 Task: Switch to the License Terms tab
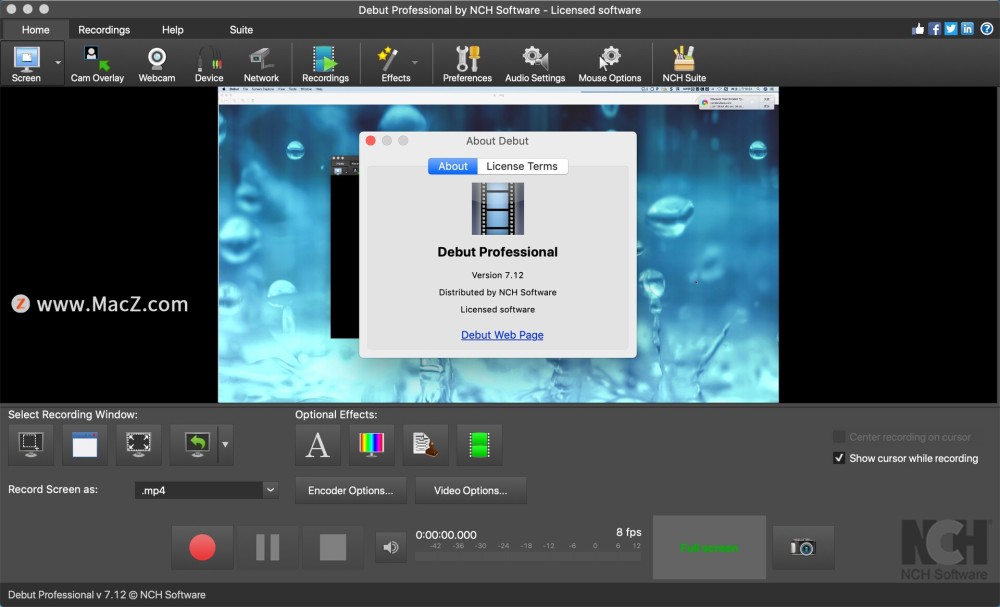tap(522, 166)
